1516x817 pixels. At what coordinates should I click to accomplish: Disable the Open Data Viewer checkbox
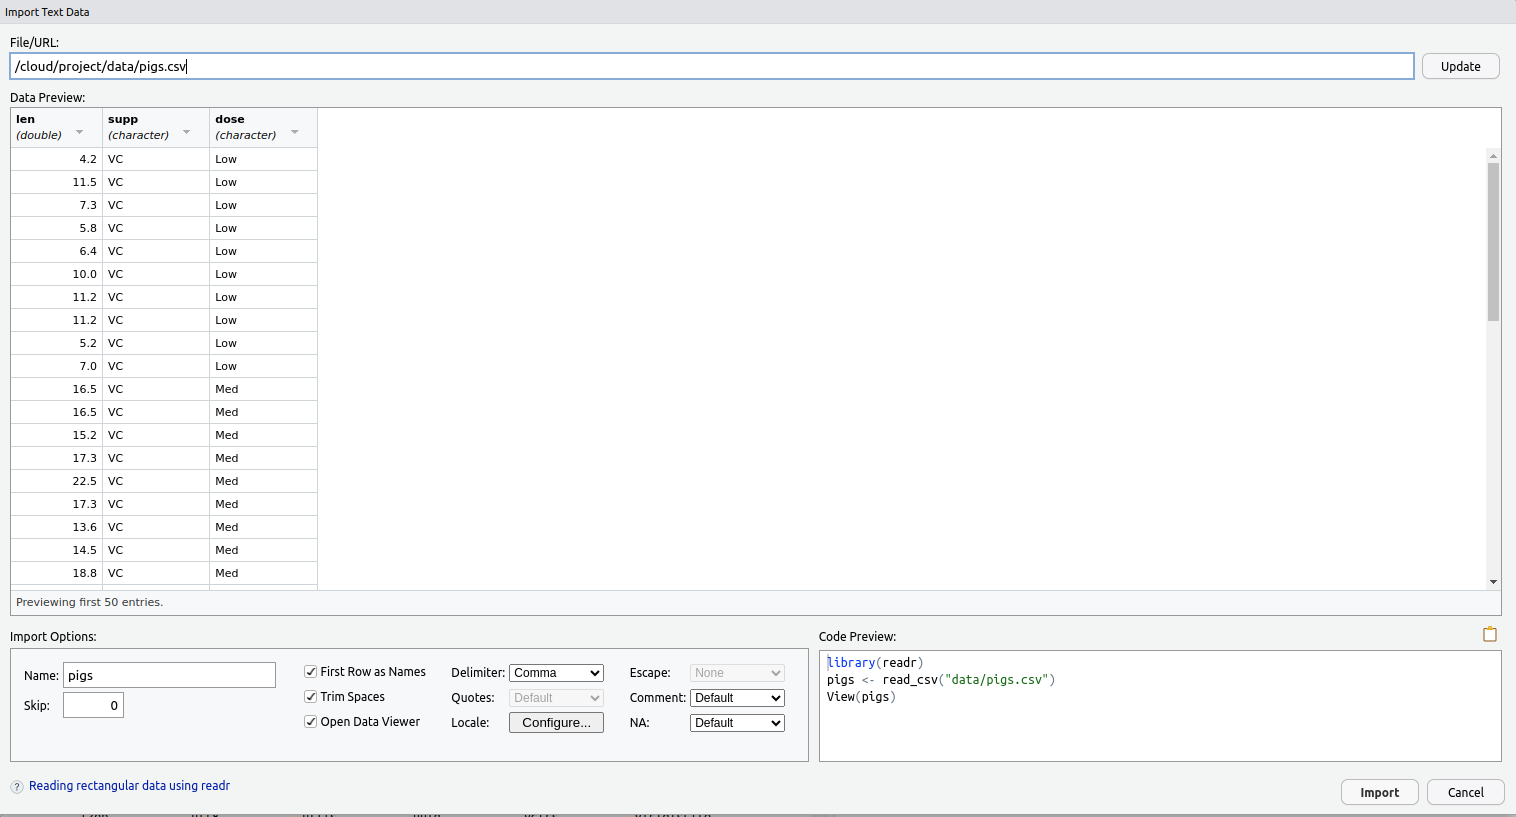click(x=311, y=722)
